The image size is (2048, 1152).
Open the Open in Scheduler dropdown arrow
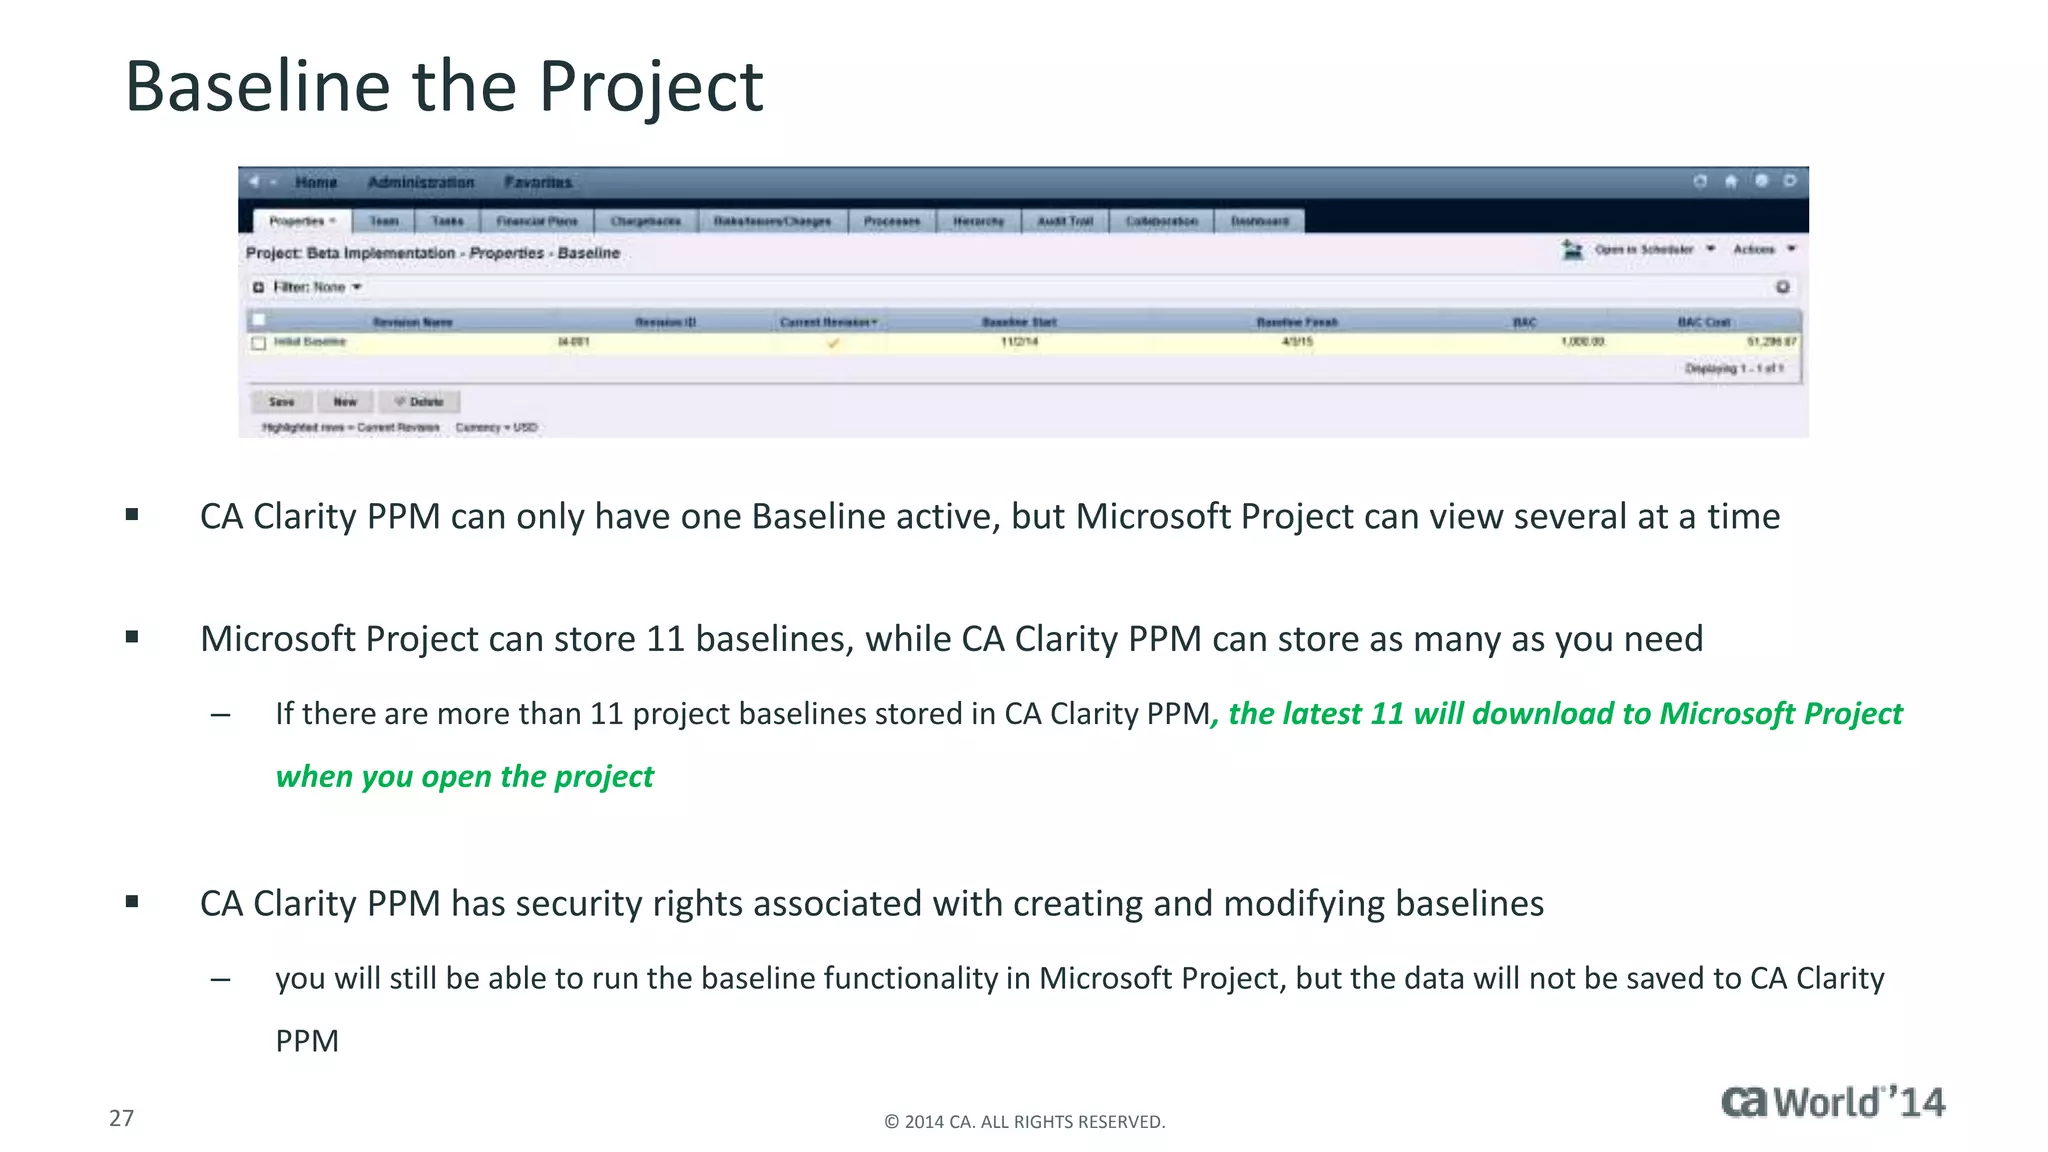click(1711, 249)
